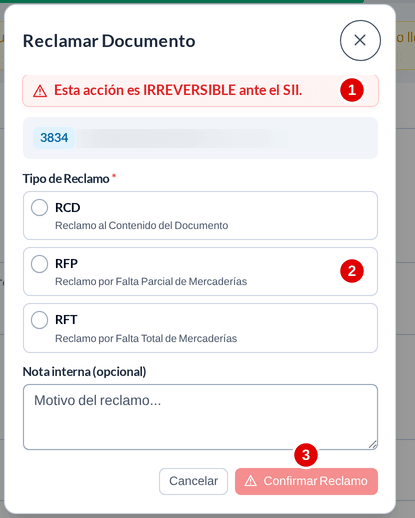
Task: Click the warning triangle in the red alert
Action: click(x=40, y=91)
